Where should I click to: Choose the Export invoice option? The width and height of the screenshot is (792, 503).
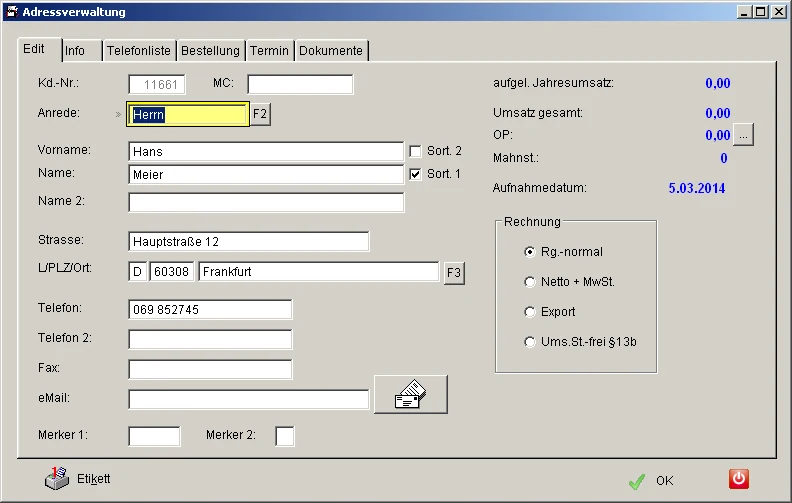529,312
